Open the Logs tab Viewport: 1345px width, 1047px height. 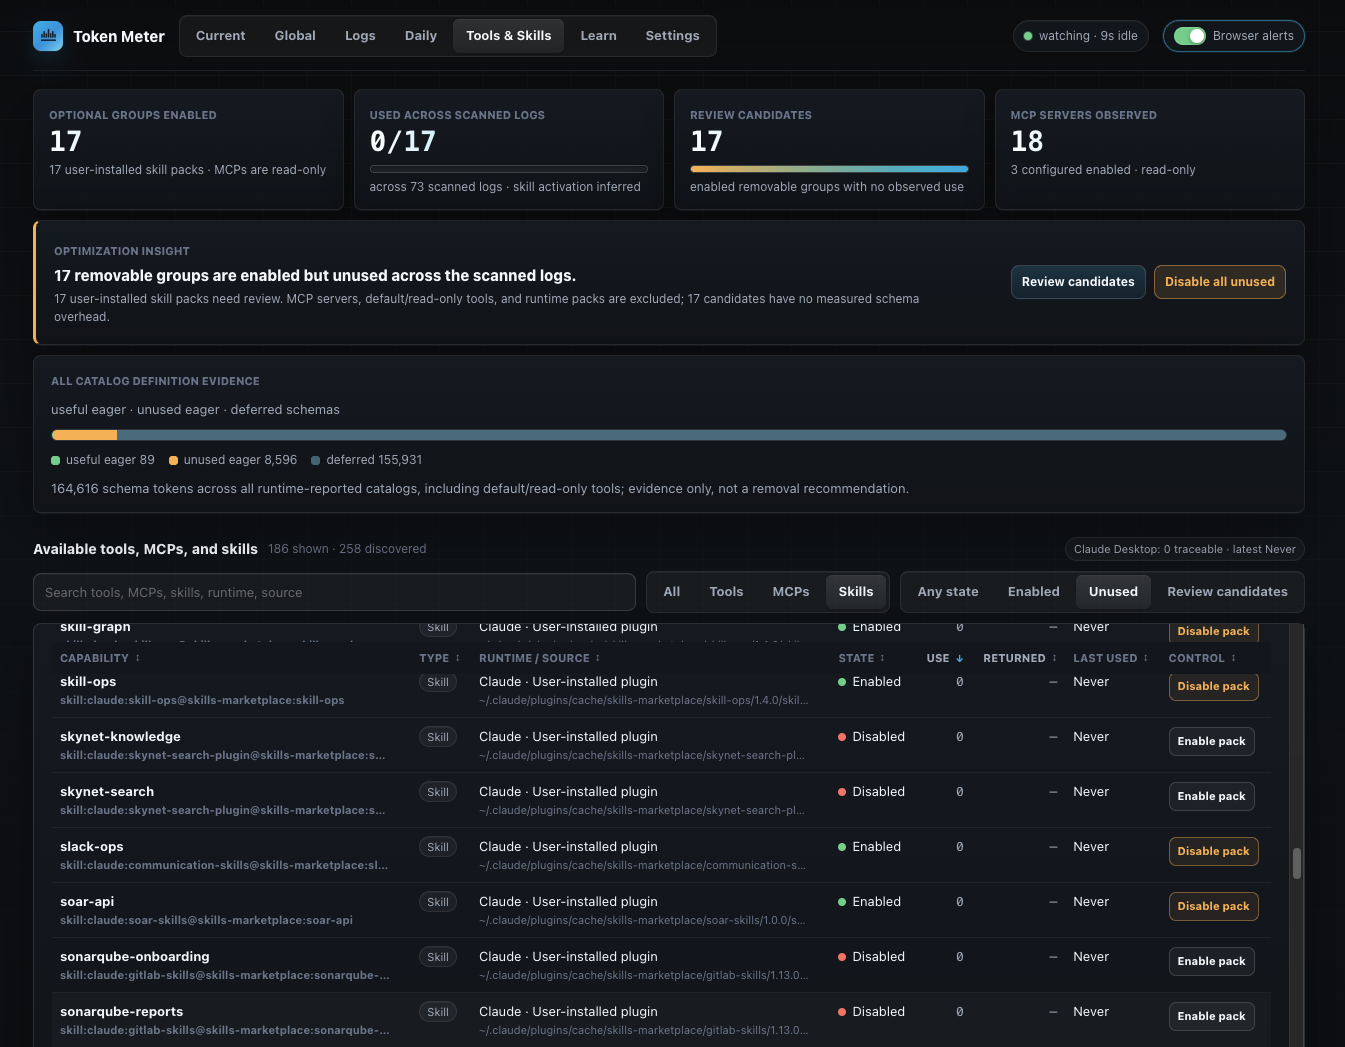[x=360, y=36]
